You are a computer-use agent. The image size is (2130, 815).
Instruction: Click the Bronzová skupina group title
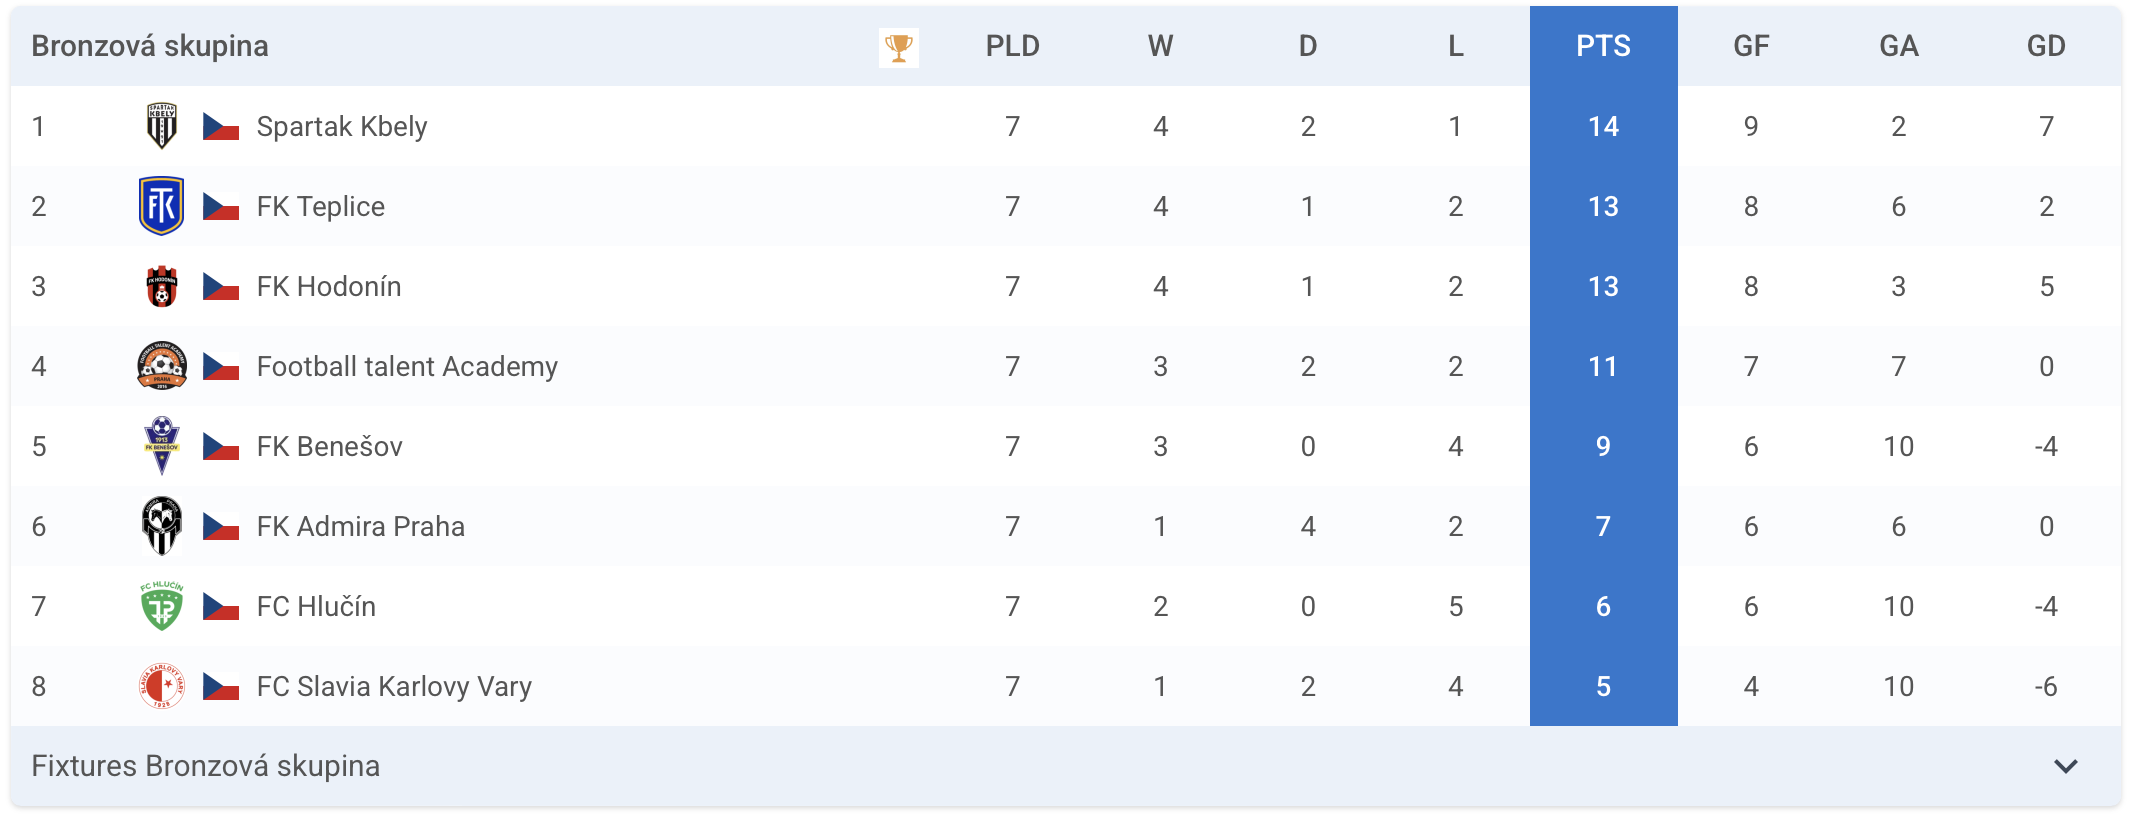[150, 46]
